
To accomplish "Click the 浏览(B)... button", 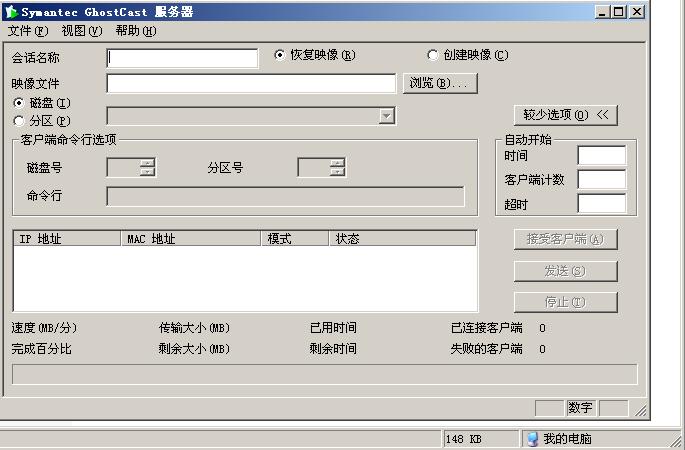I will [x=440, y=83].
